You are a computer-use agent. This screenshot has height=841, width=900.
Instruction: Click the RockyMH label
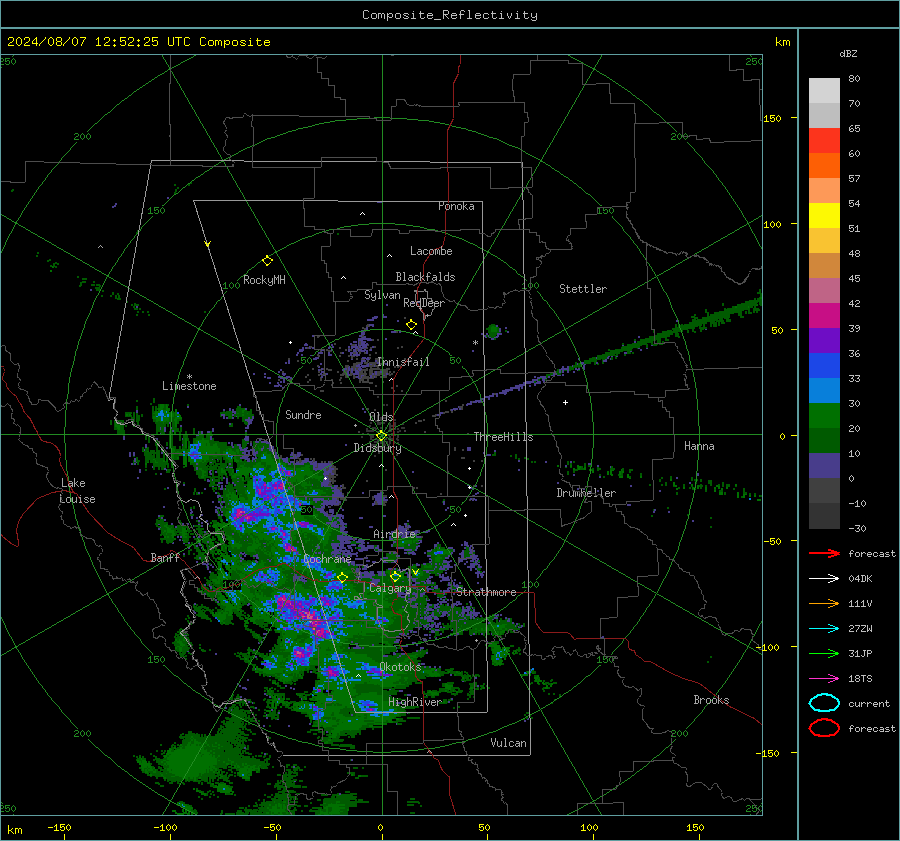click(264, 280)
